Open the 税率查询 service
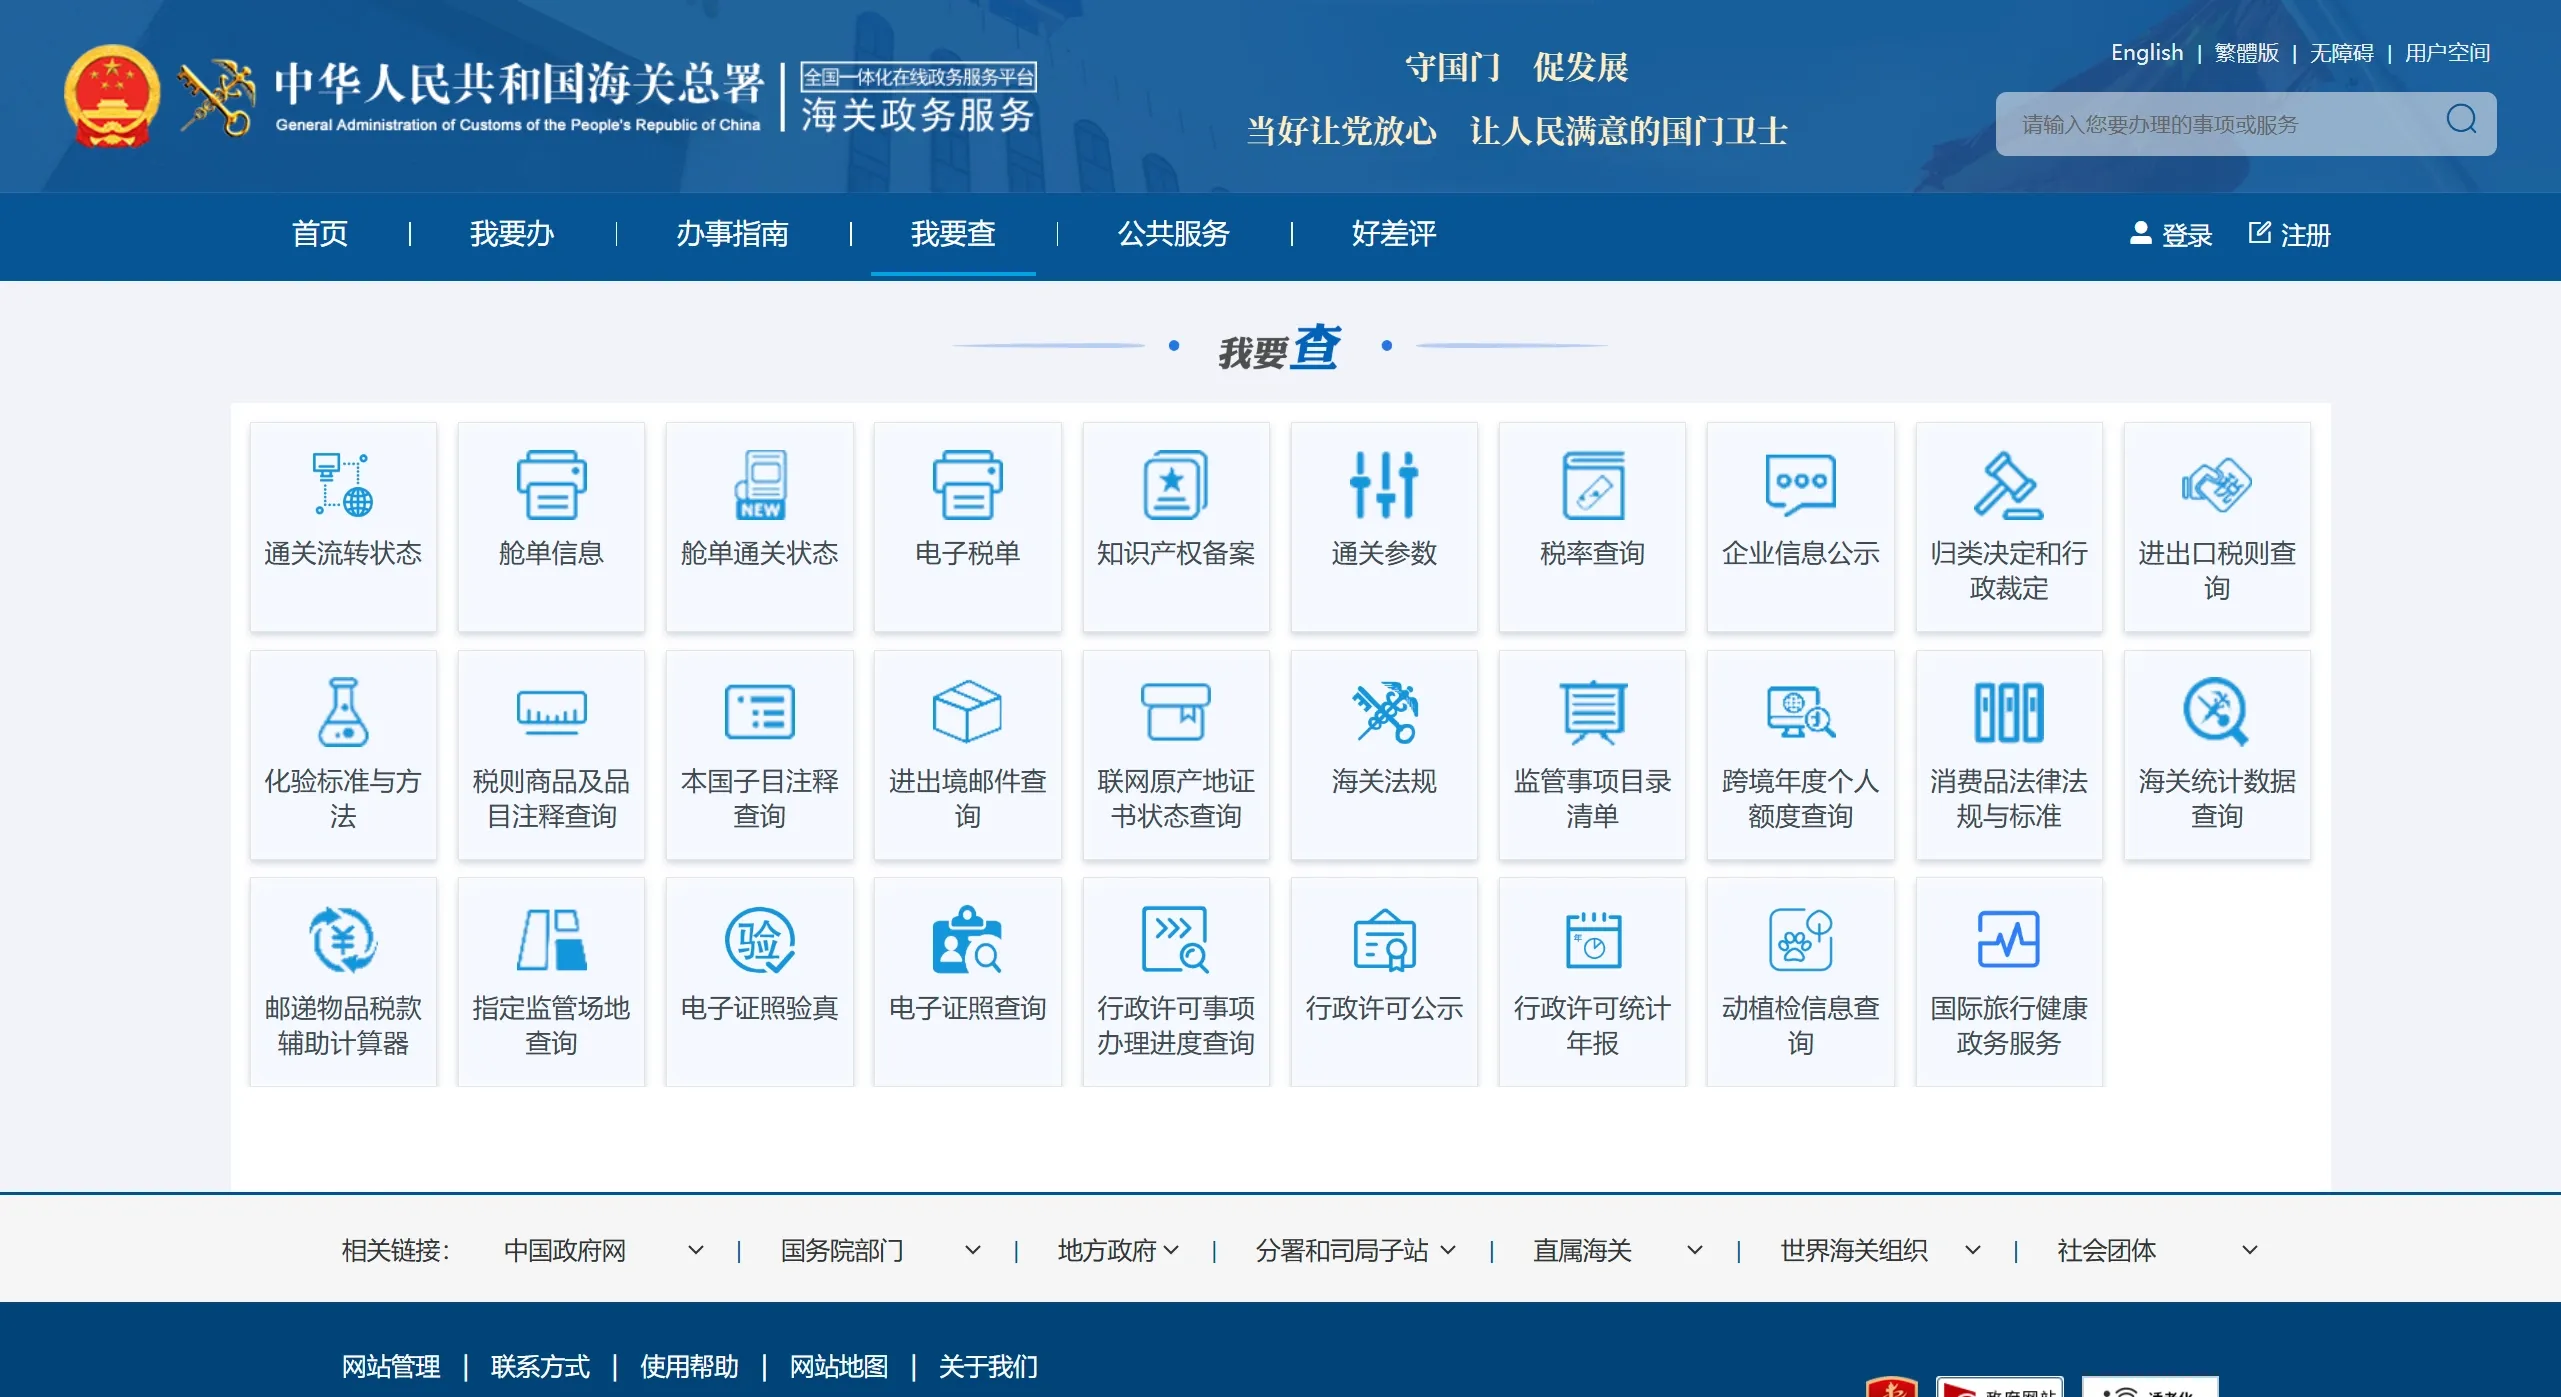This screenshot has height=1397, width=2561. (x=1592, y=525)
